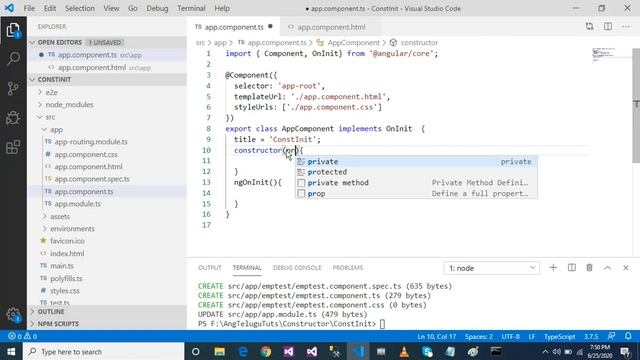Image resolution: width=640 pixels, height=360 pixels.
Task: Open the editor More Actions menu
Action: (626, 27)
